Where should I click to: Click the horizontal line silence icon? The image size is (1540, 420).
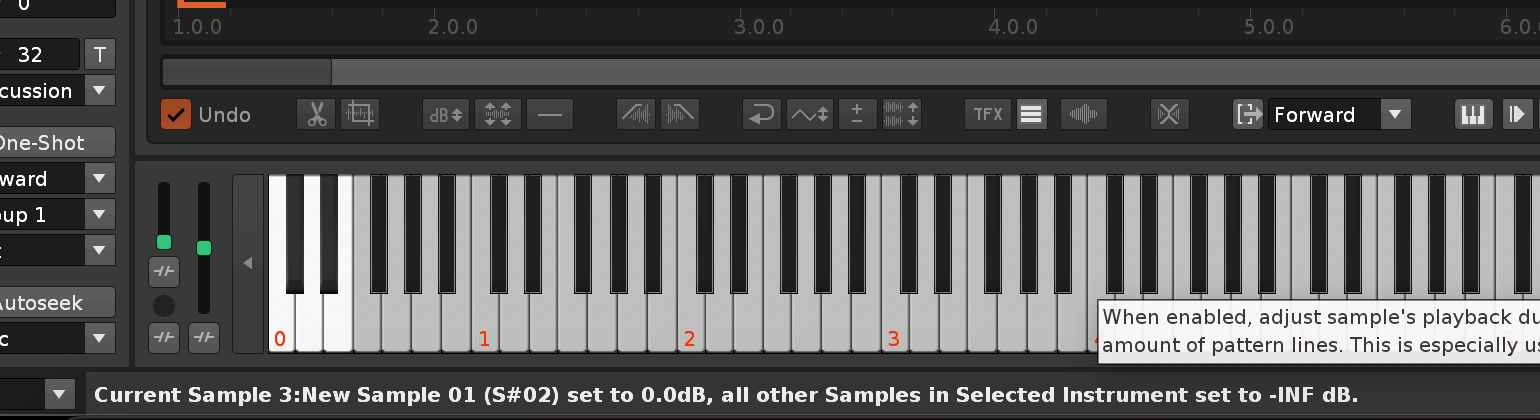click(x=550, y=115)
